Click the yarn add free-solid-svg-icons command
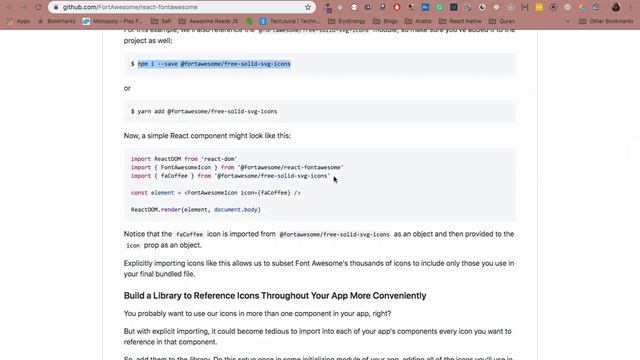The width and height of the screenshot is (640, 360). click(x=207, y=111)
